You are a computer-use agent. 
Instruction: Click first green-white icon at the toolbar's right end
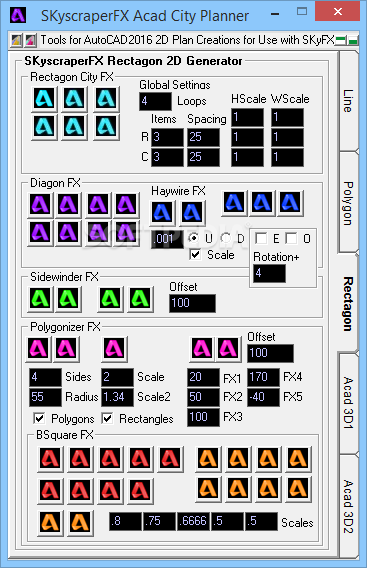(341, 40)
